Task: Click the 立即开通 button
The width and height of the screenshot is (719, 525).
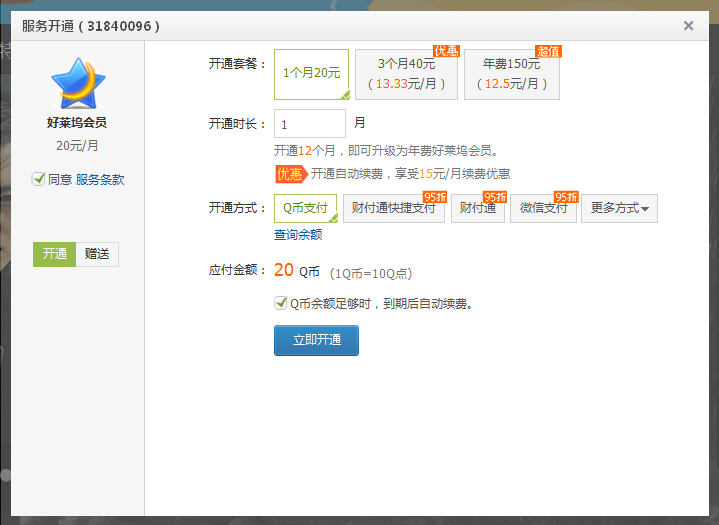Action: pos(316,340)
